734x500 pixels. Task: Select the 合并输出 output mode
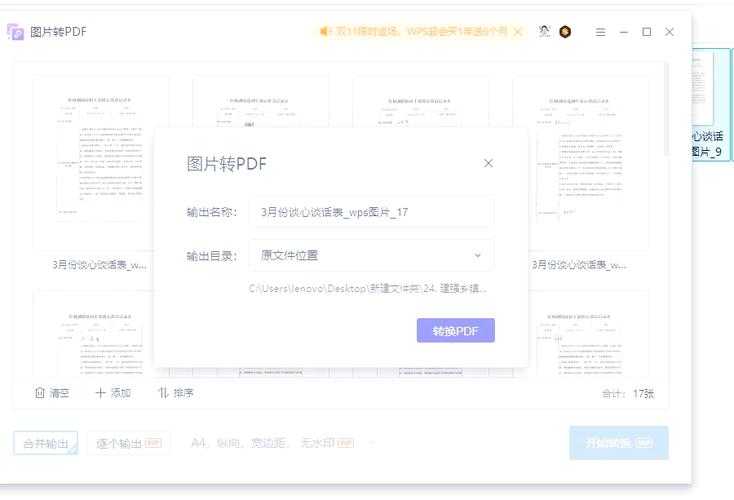click(x=46, y=443)
